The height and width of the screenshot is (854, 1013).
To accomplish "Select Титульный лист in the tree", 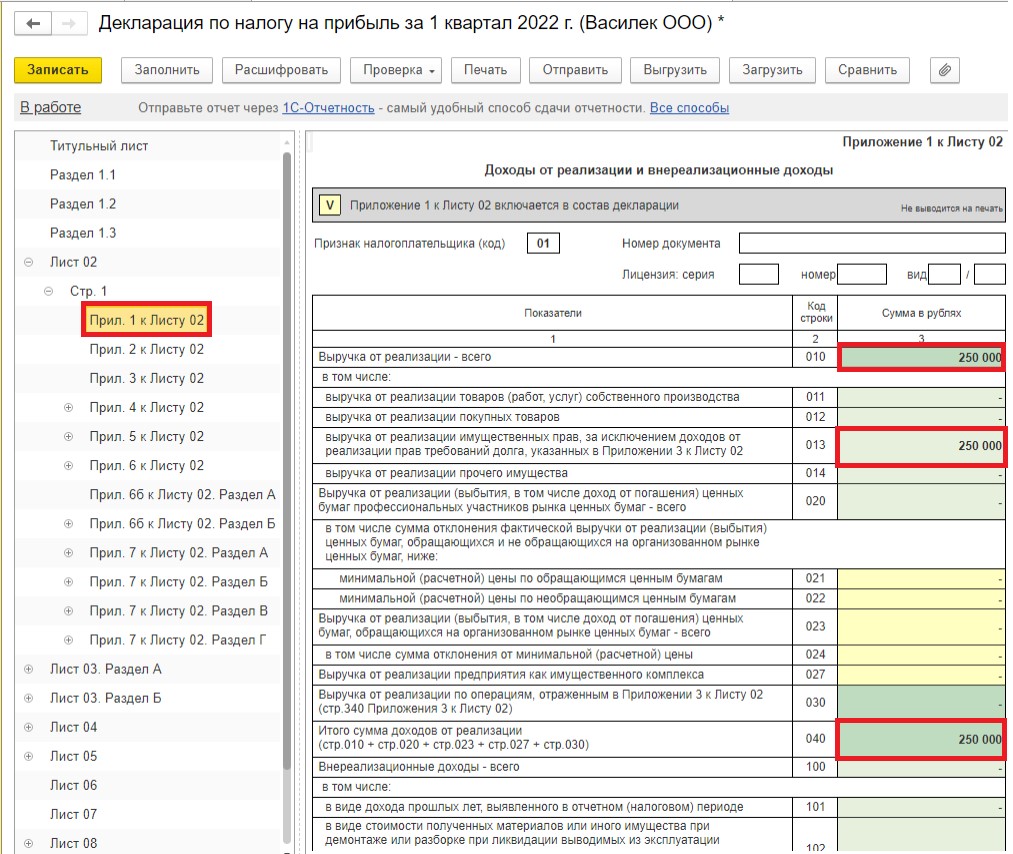I will coord(99,146).
